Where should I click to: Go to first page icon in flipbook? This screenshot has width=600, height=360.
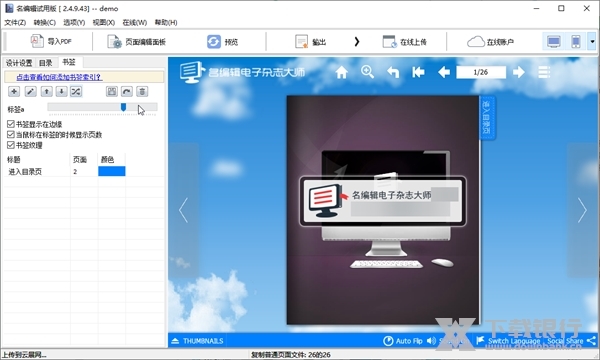(418, 72)
